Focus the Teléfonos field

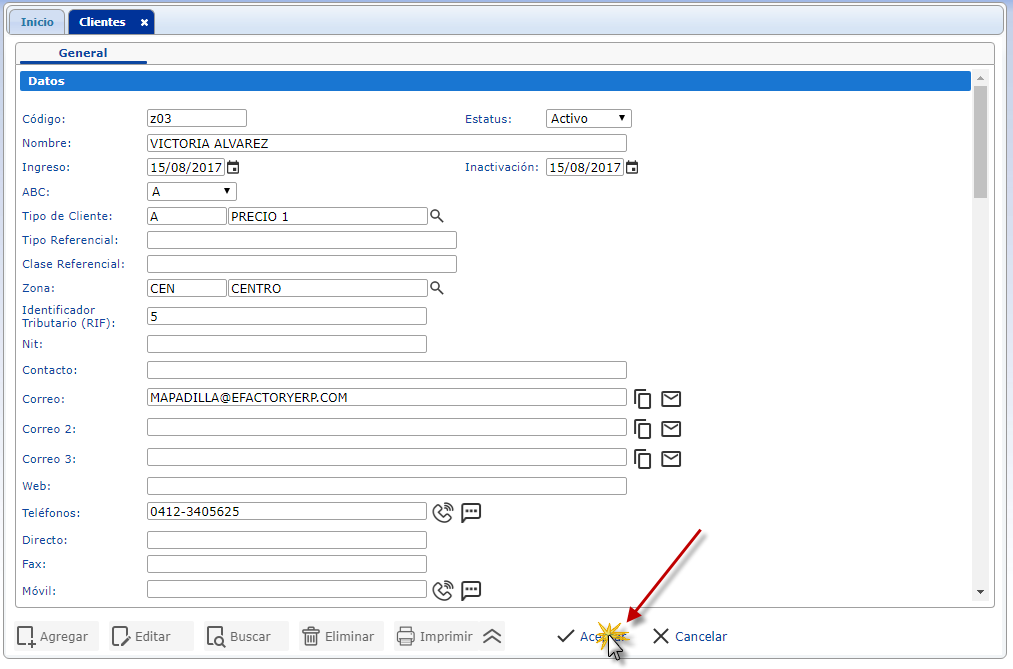pyautogui.click(x=287, y=511)
